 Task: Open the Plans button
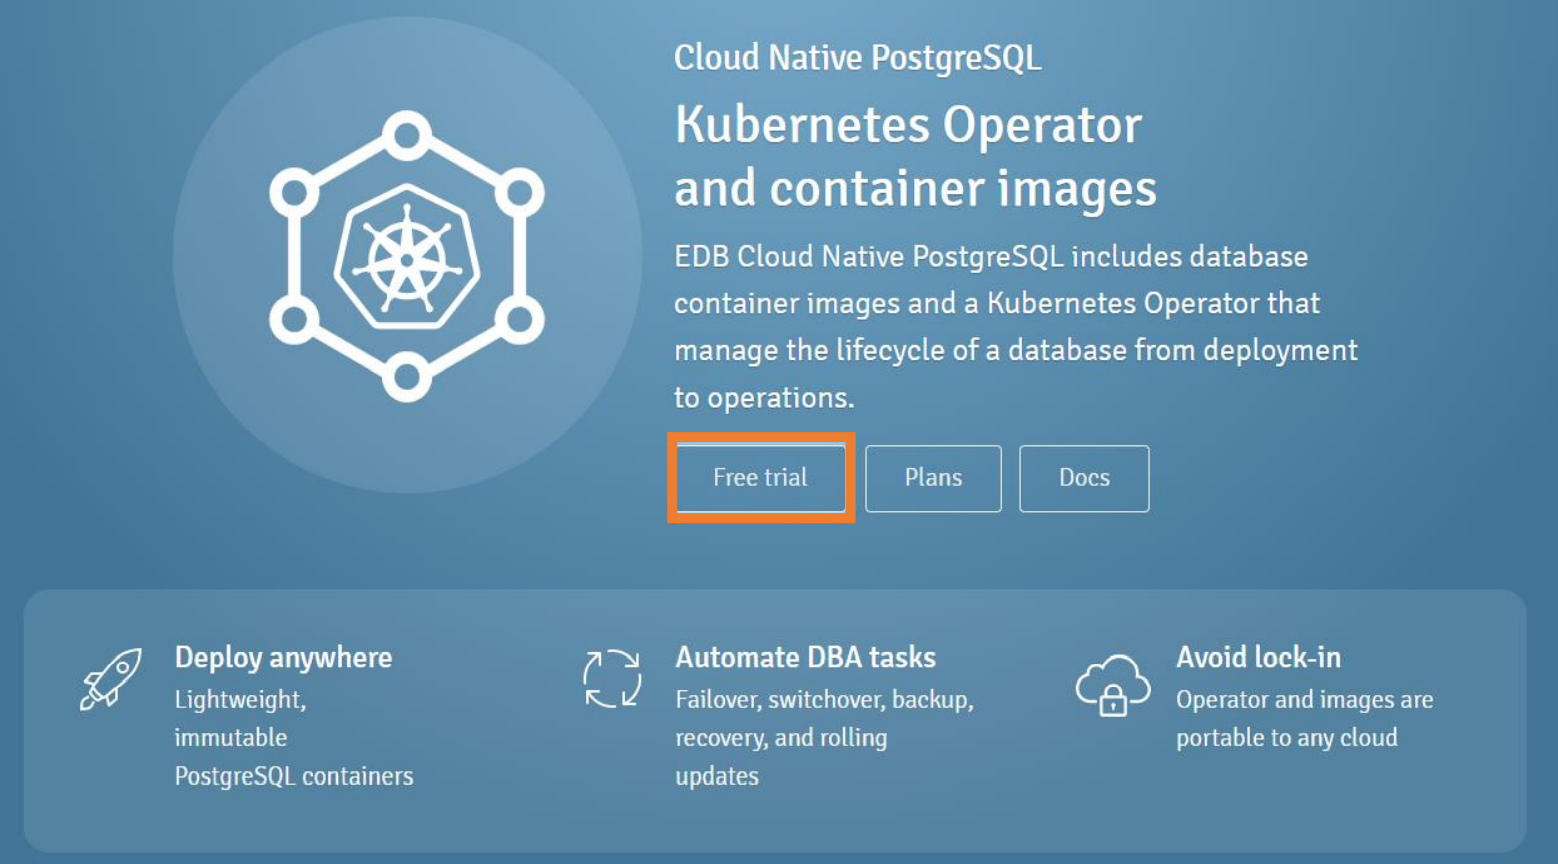933,478
